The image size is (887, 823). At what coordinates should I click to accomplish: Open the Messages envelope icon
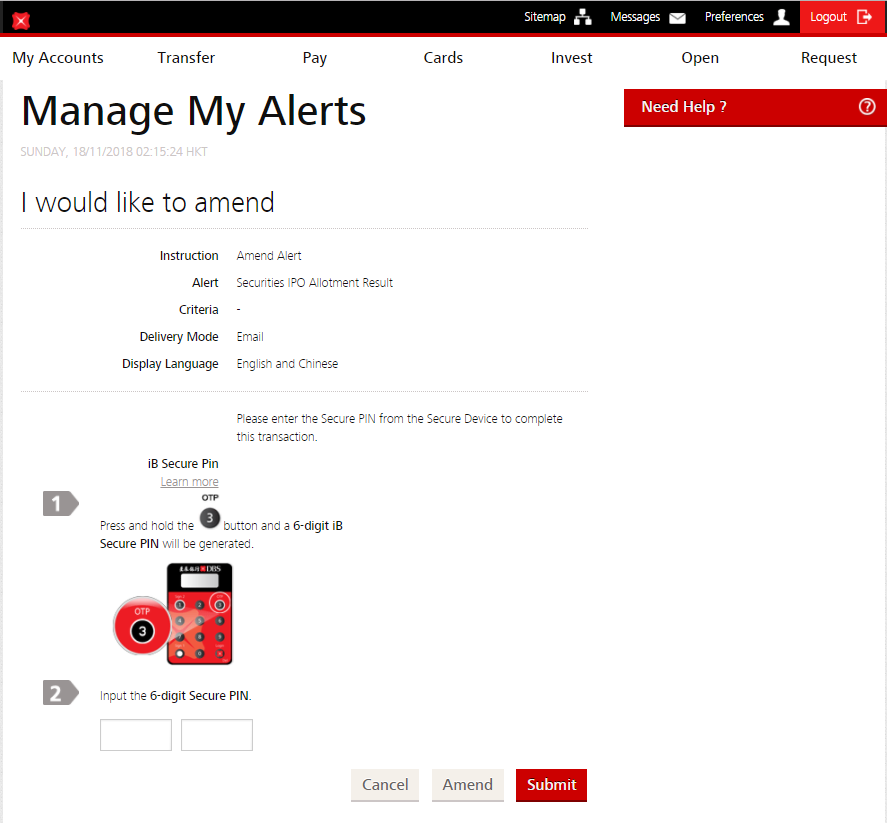pyautogui.click(x=677, y=18)
